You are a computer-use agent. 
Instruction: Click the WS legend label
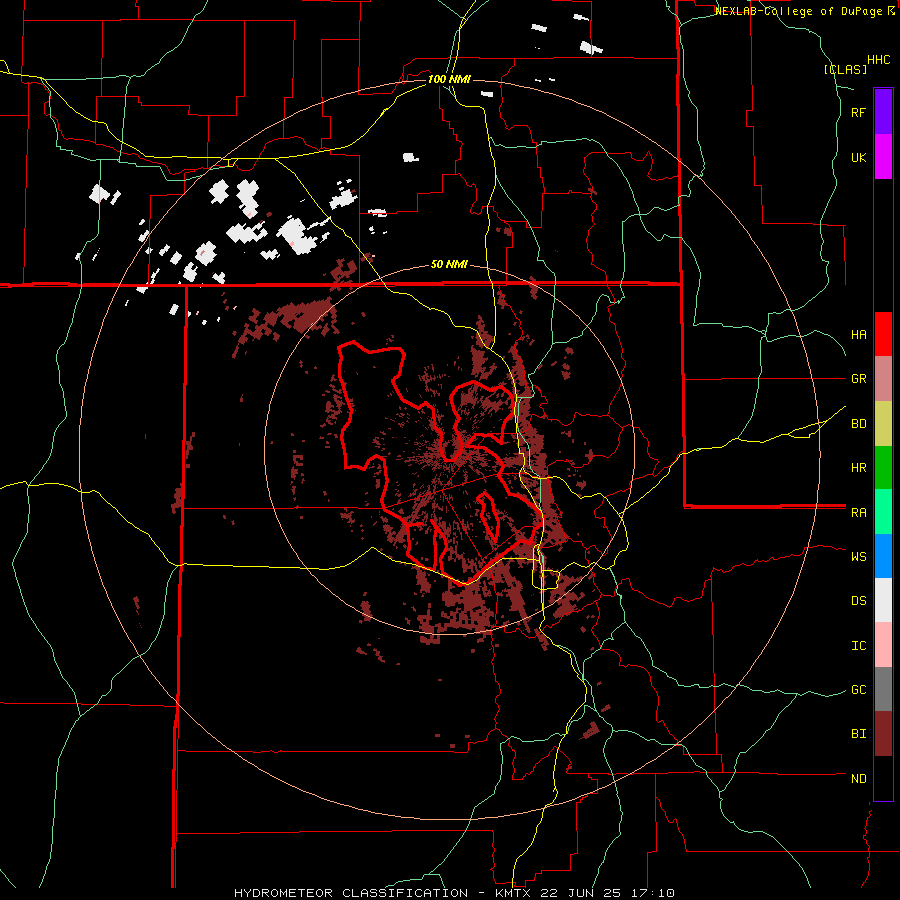coord(858,557)
